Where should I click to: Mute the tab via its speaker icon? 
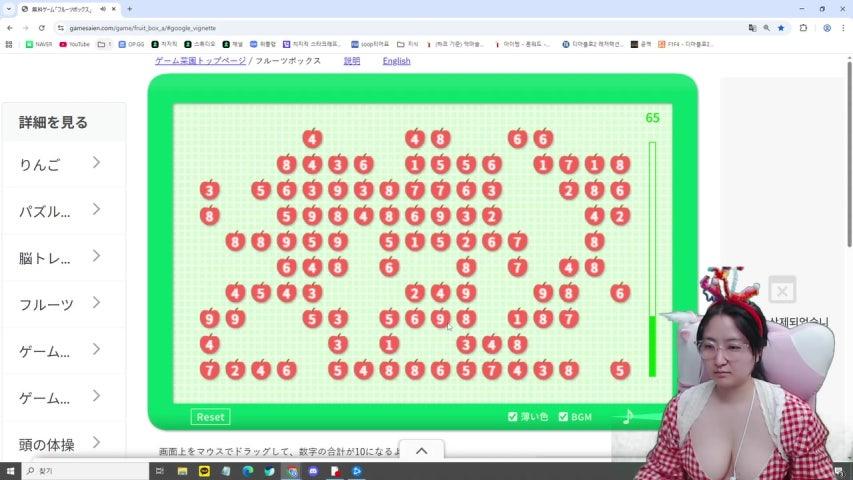click(x=103, y=9)
